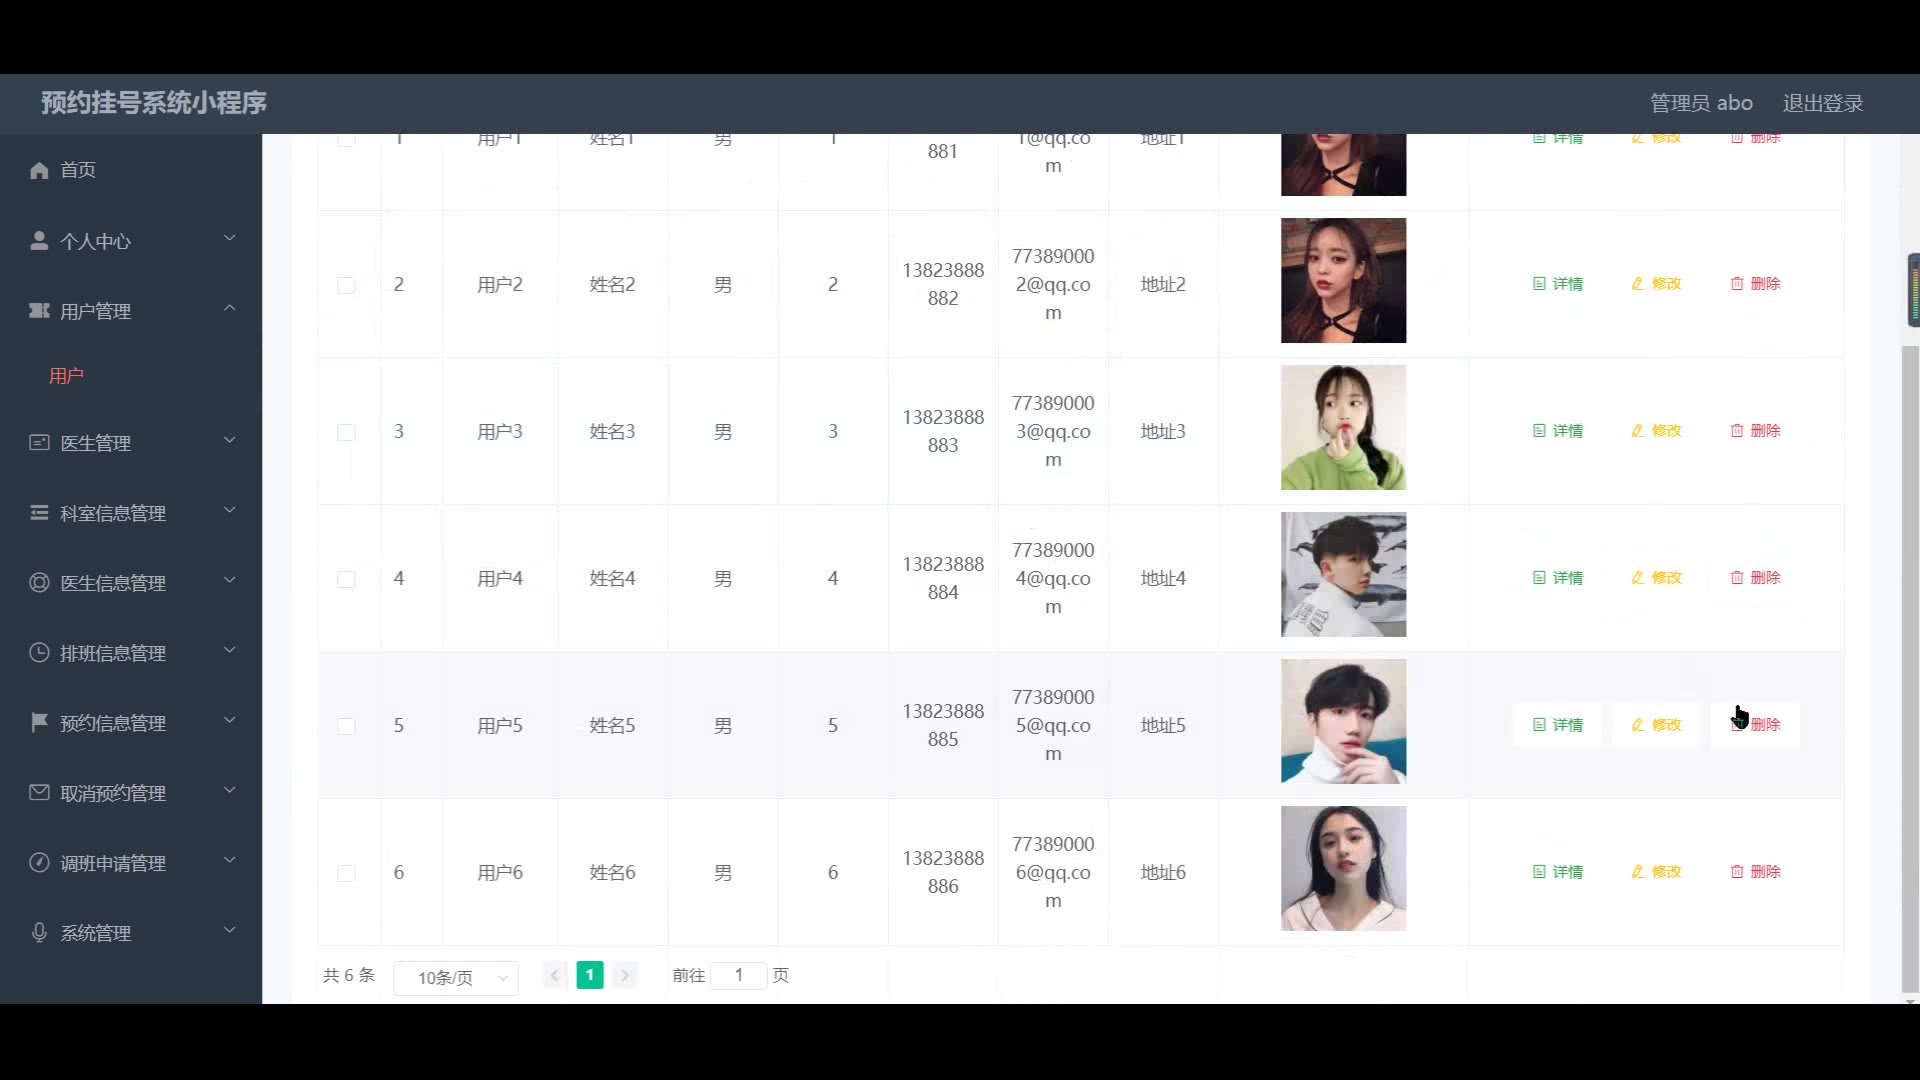Image resolution: width=1920 pixels, height=1080 pixels.
Task: Click 删除 for 用户5
Action: coord(1755,725)
